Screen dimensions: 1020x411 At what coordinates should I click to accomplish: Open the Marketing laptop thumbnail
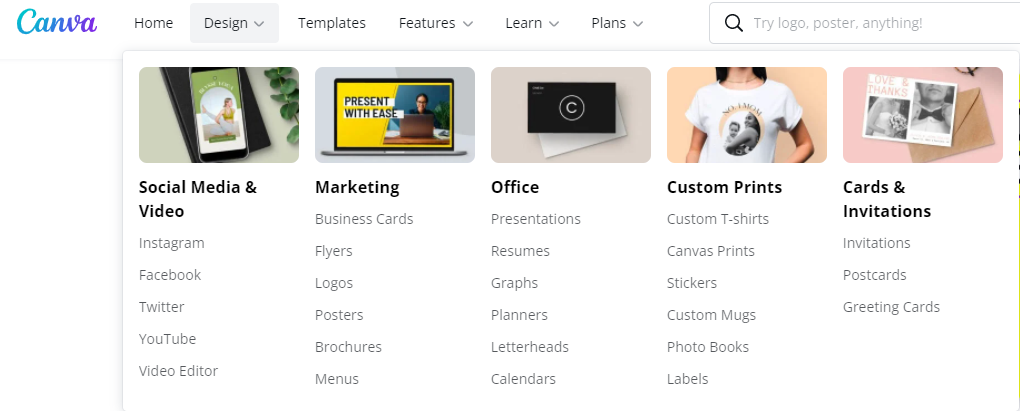[x=395, y=114]
